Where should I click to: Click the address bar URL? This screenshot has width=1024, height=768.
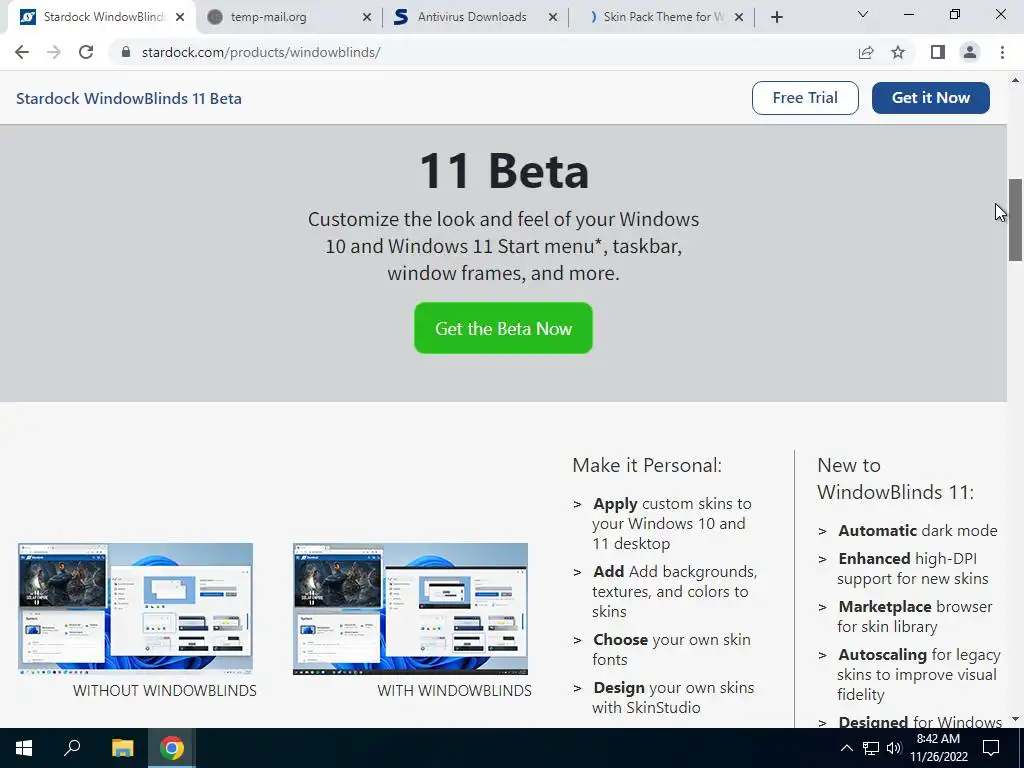coord(261,52)
